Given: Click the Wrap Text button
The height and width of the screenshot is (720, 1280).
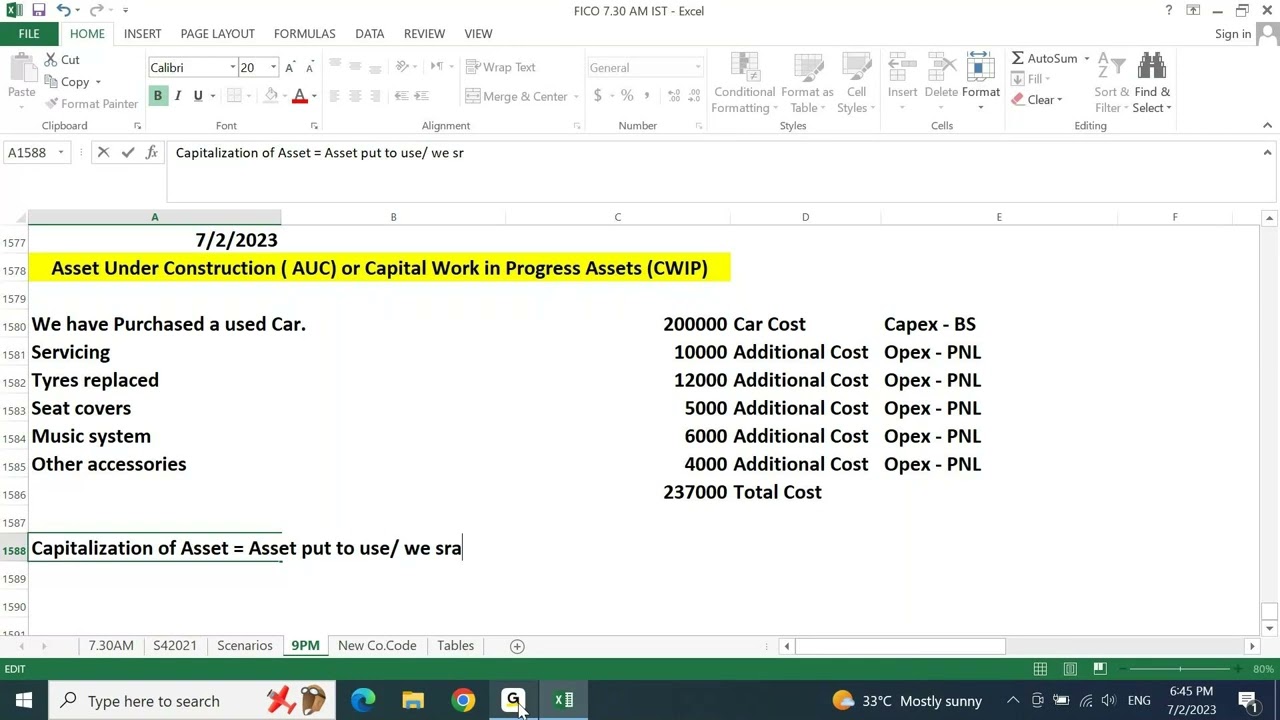Looking at the screenshot, I should [501, 67].
